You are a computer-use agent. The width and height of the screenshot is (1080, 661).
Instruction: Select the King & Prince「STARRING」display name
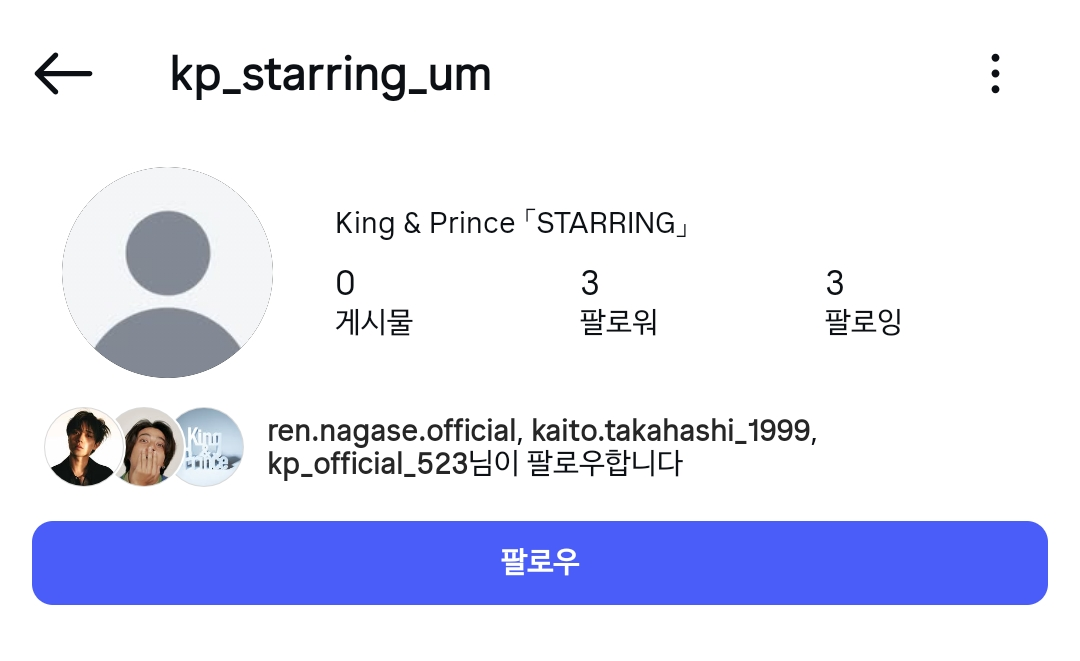513,223
